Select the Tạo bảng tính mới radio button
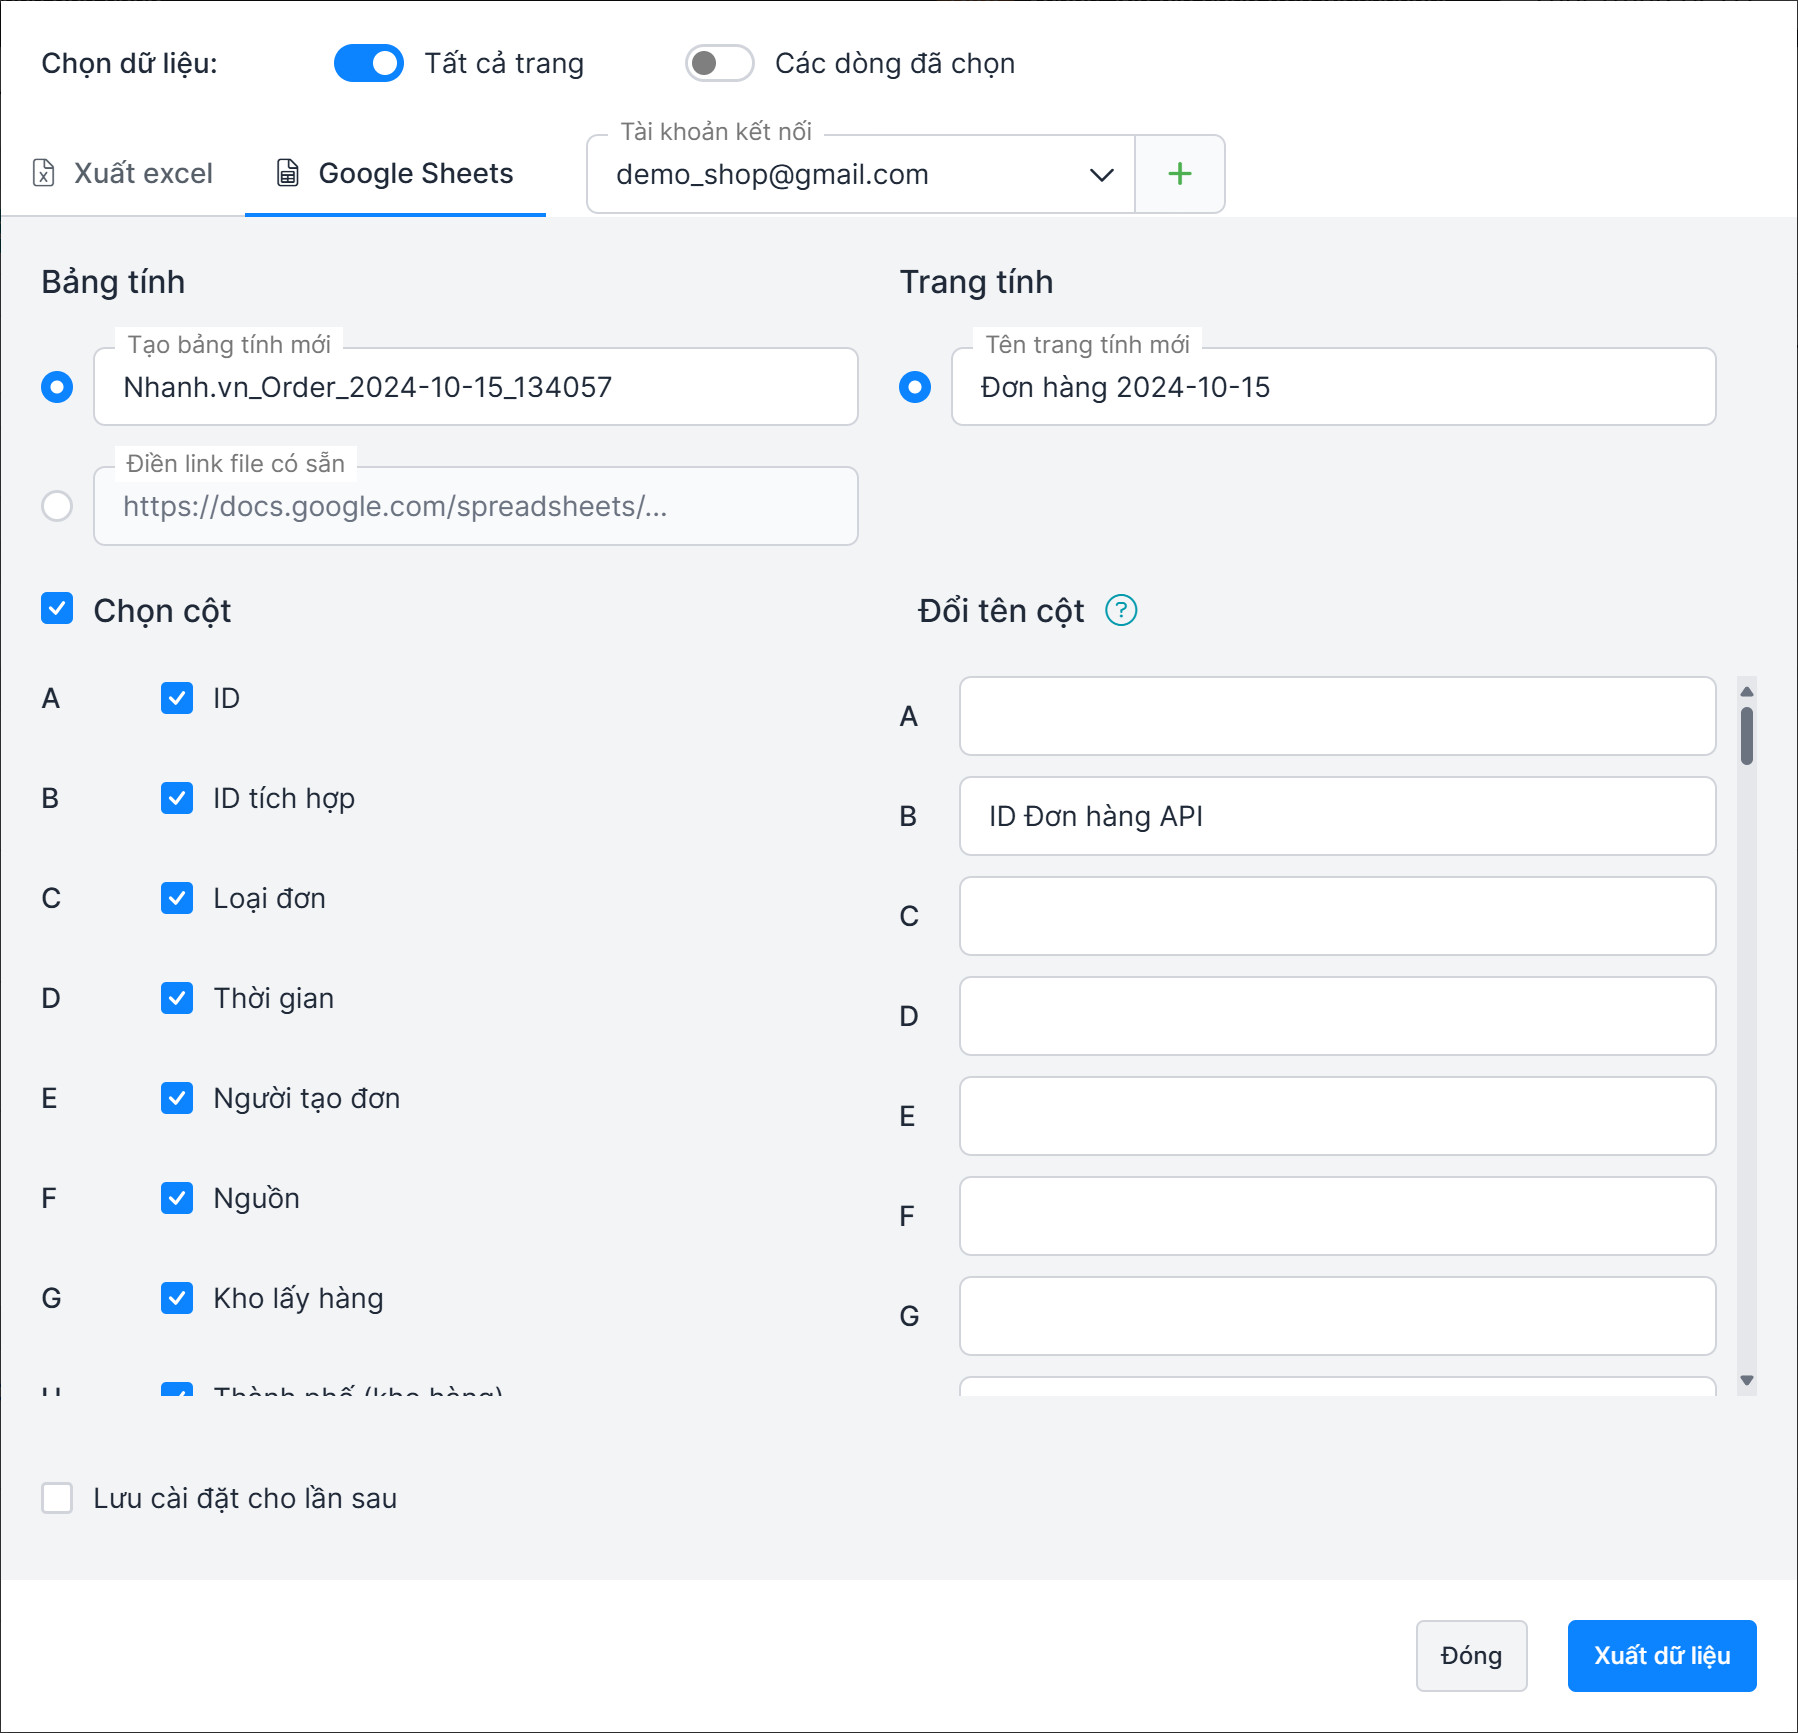 click(57, 387)
